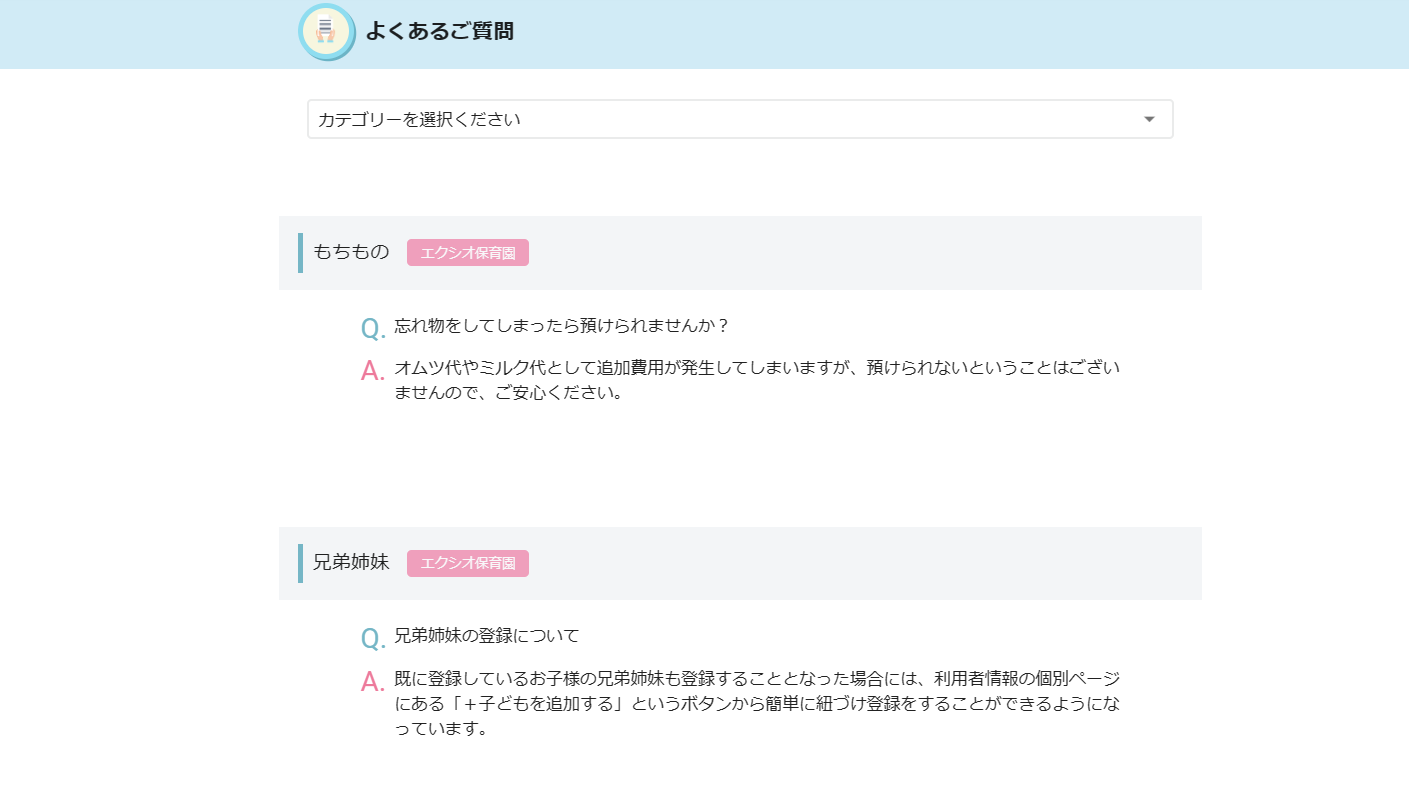The image size is (1409, 792).
Task: Click the 兄弟姉妹 section heading
Action: (351, 562)
